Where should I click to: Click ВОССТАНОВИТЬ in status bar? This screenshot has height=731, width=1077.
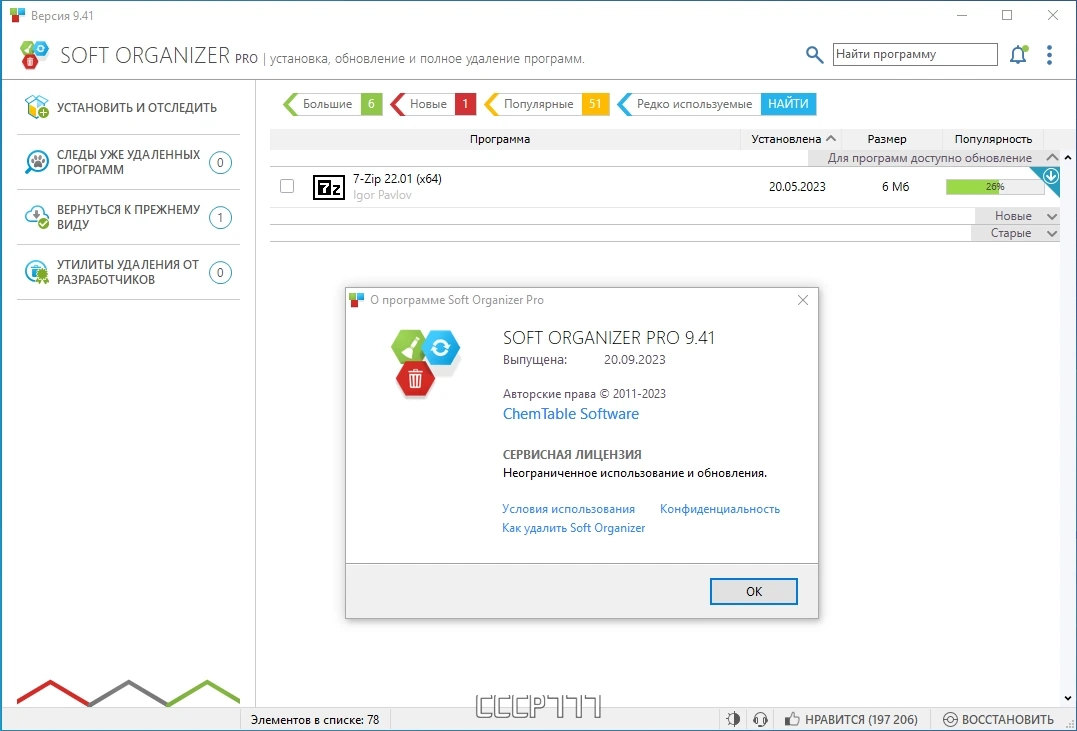click(x=998, y=719)
